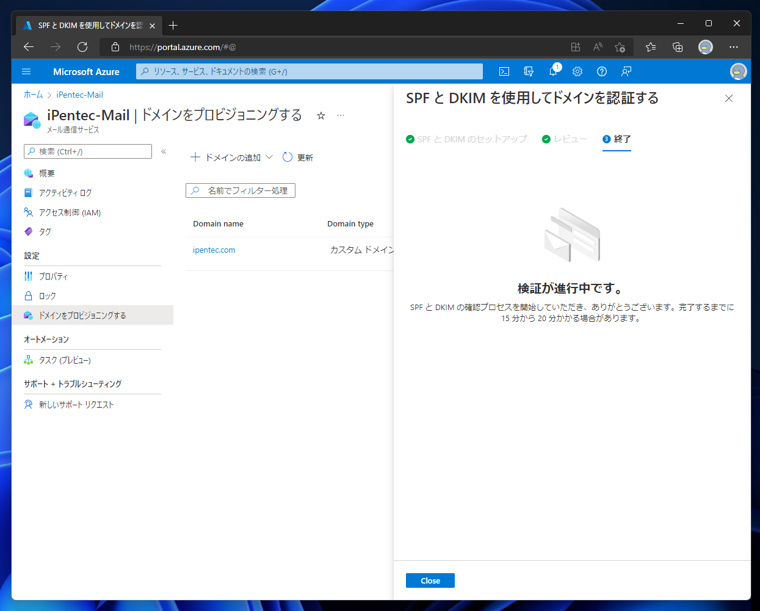Open the browser settings and more menu

tap(733, 47)
